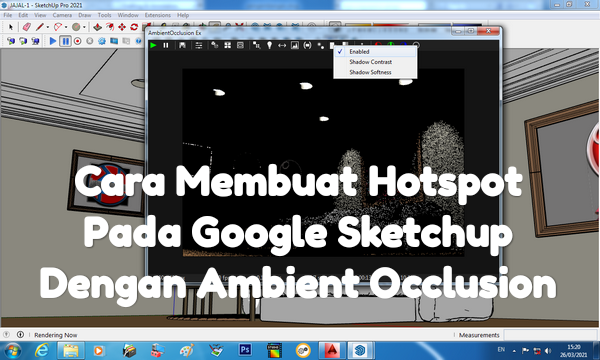Select the Offset tool

(110, 27)
